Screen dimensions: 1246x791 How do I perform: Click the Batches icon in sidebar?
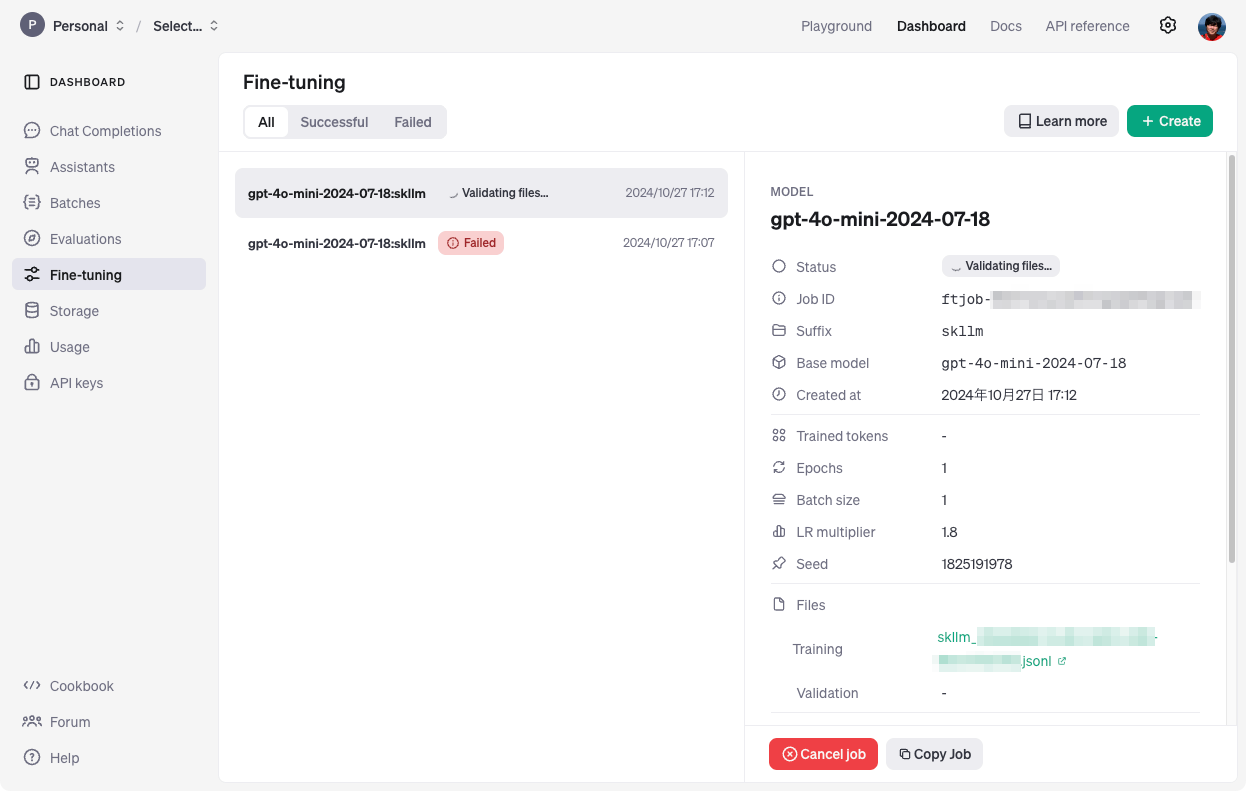(x=32, y=203)
